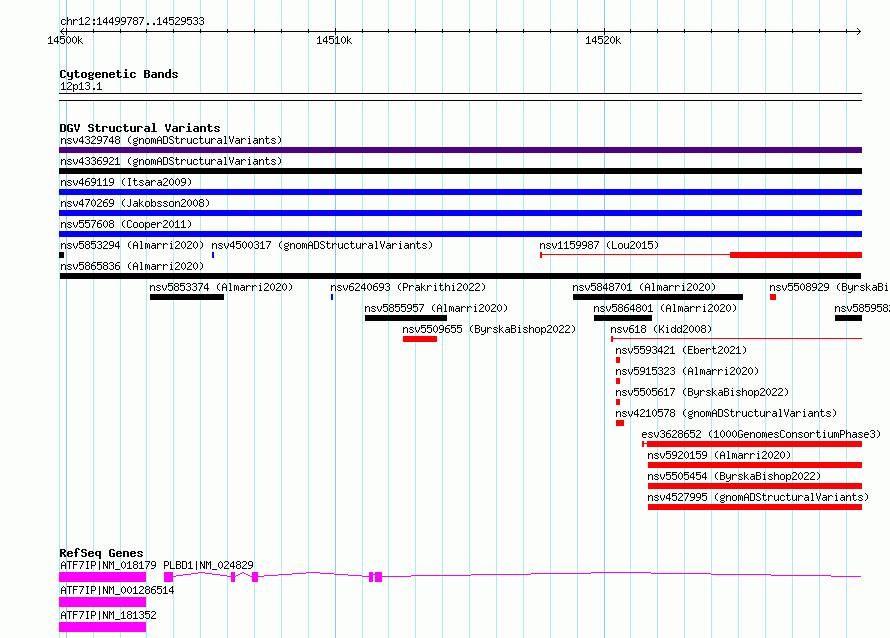Open the PLBD1|NM_024829 gene label
The image size is (890, 638).
pos(208,565)
